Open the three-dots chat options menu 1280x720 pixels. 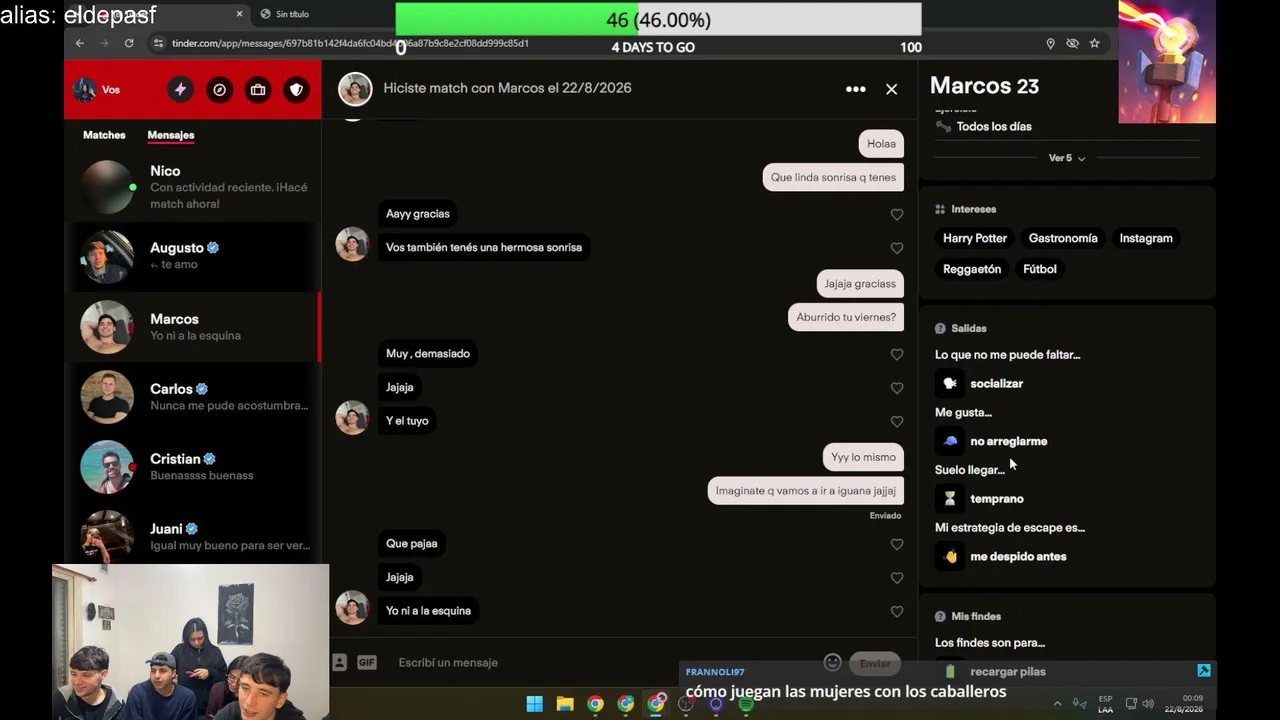[x=856, y=89]
